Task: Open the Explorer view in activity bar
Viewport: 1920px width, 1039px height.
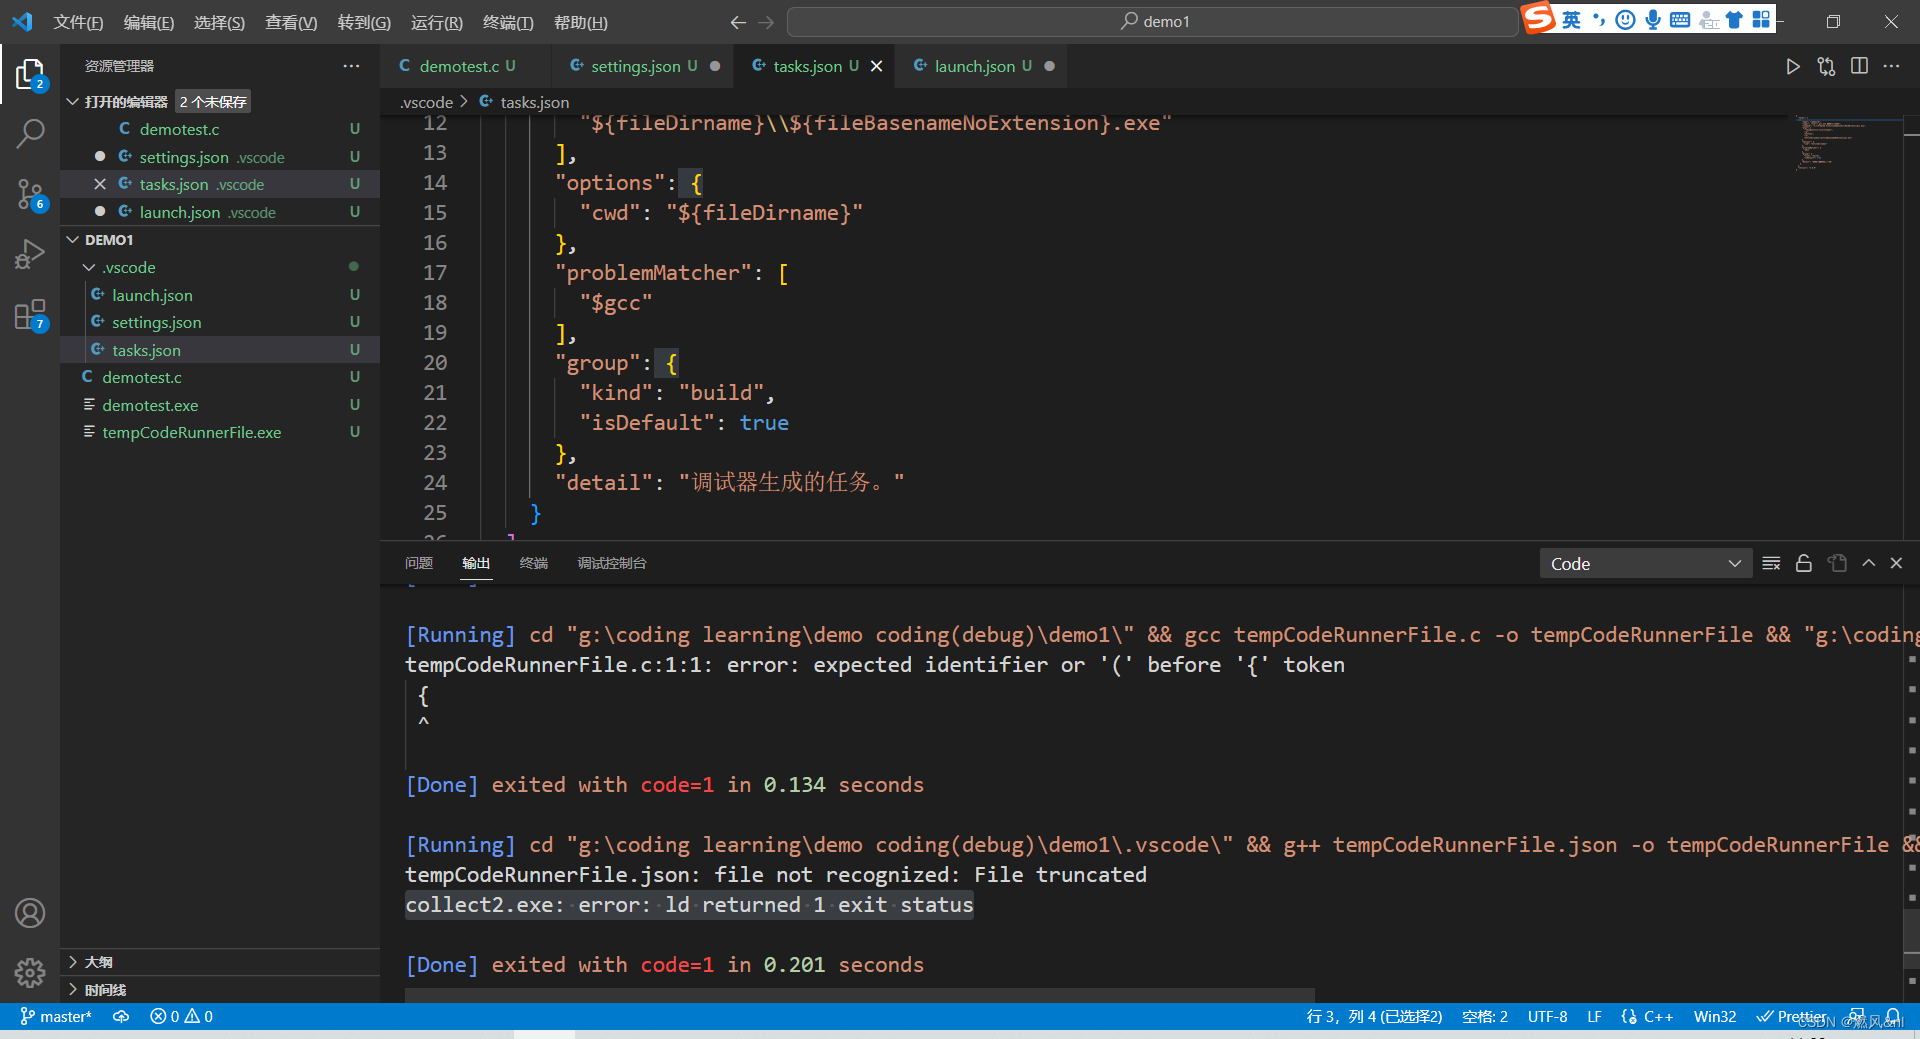Action: (30, 74)
